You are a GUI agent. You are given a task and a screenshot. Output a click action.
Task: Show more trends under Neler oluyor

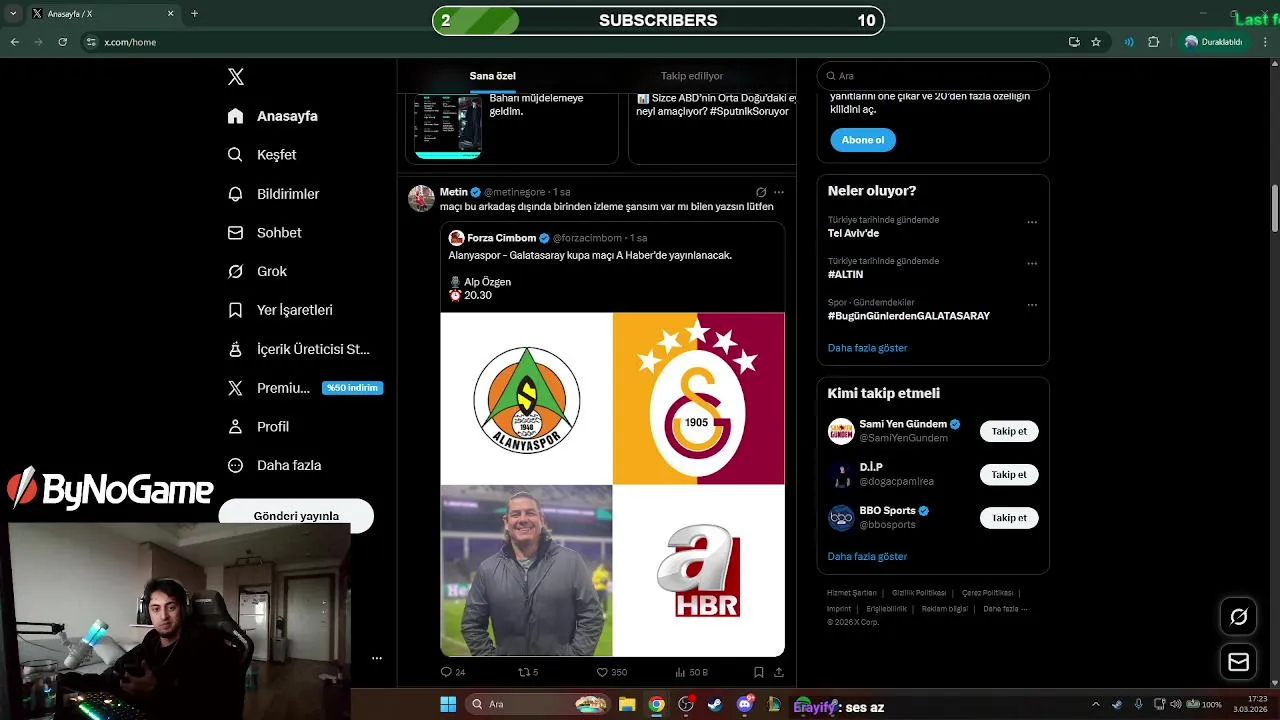867,348
